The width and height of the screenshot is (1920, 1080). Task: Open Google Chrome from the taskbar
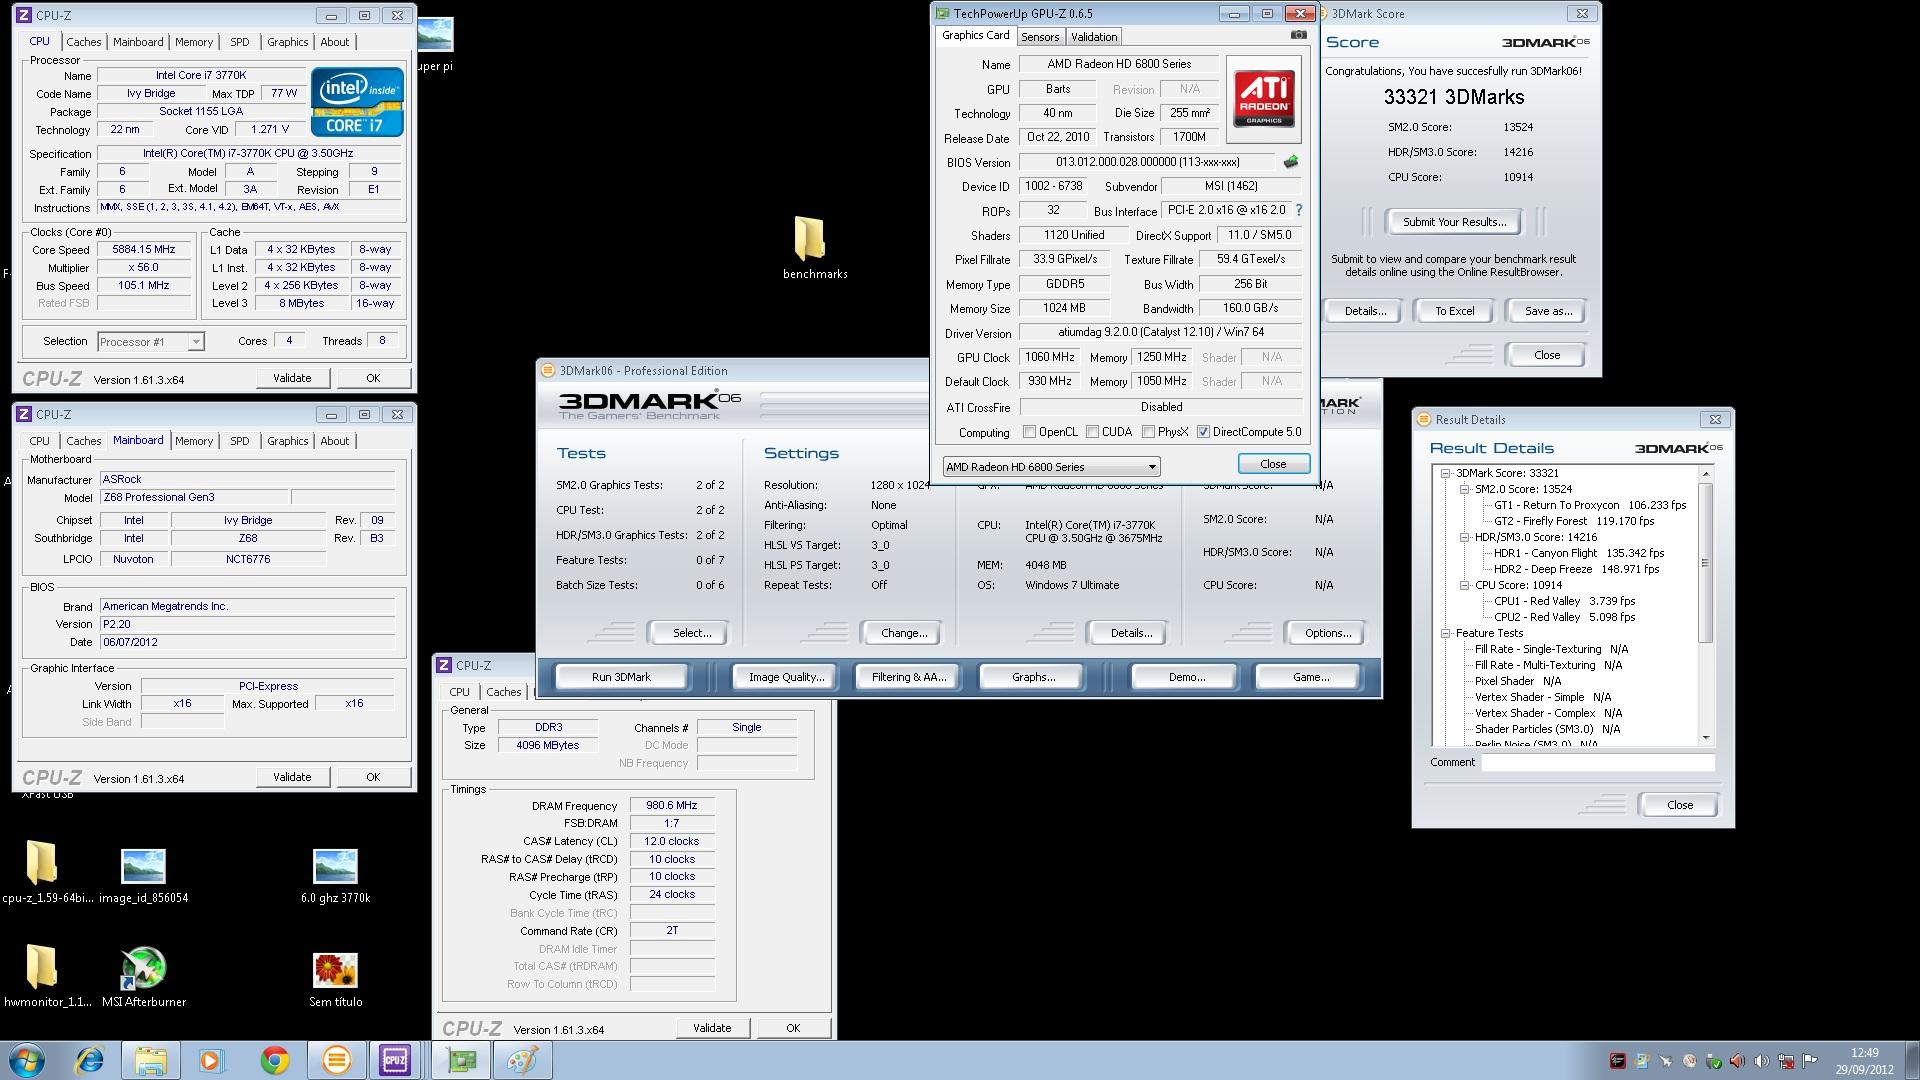pos(274,1060)
